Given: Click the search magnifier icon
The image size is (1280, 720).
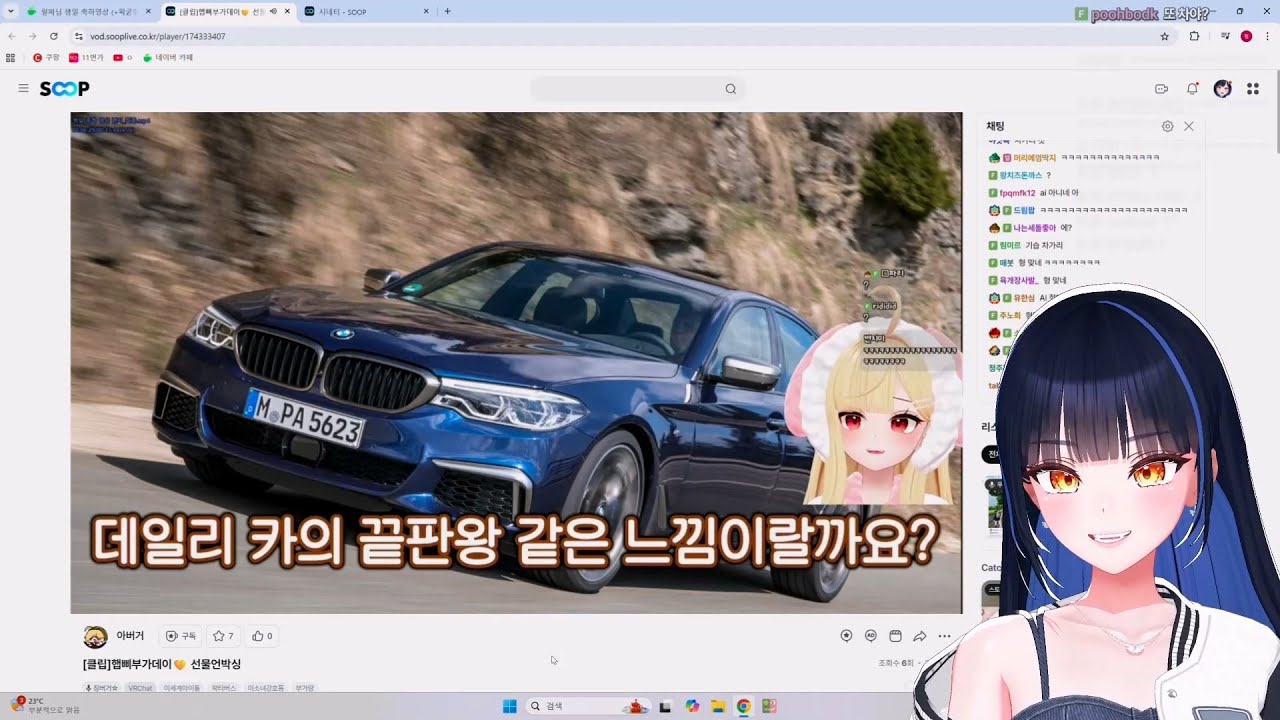Looking at the screenshot, I should coord(731,89).
